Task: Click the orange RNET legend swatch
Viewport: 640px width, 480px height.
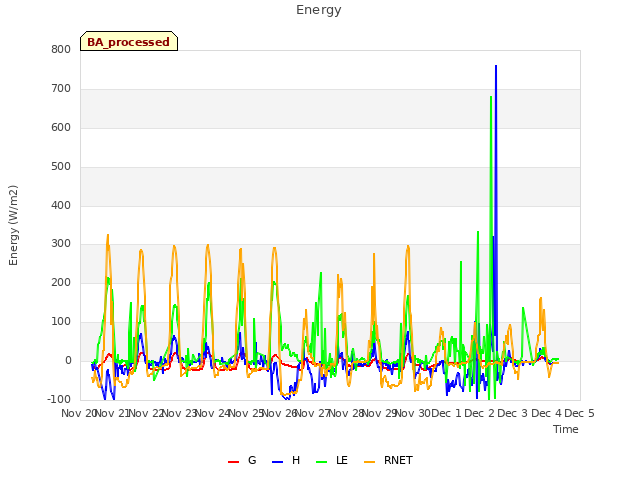Action: pyautogui.click(x=369, y=462)
